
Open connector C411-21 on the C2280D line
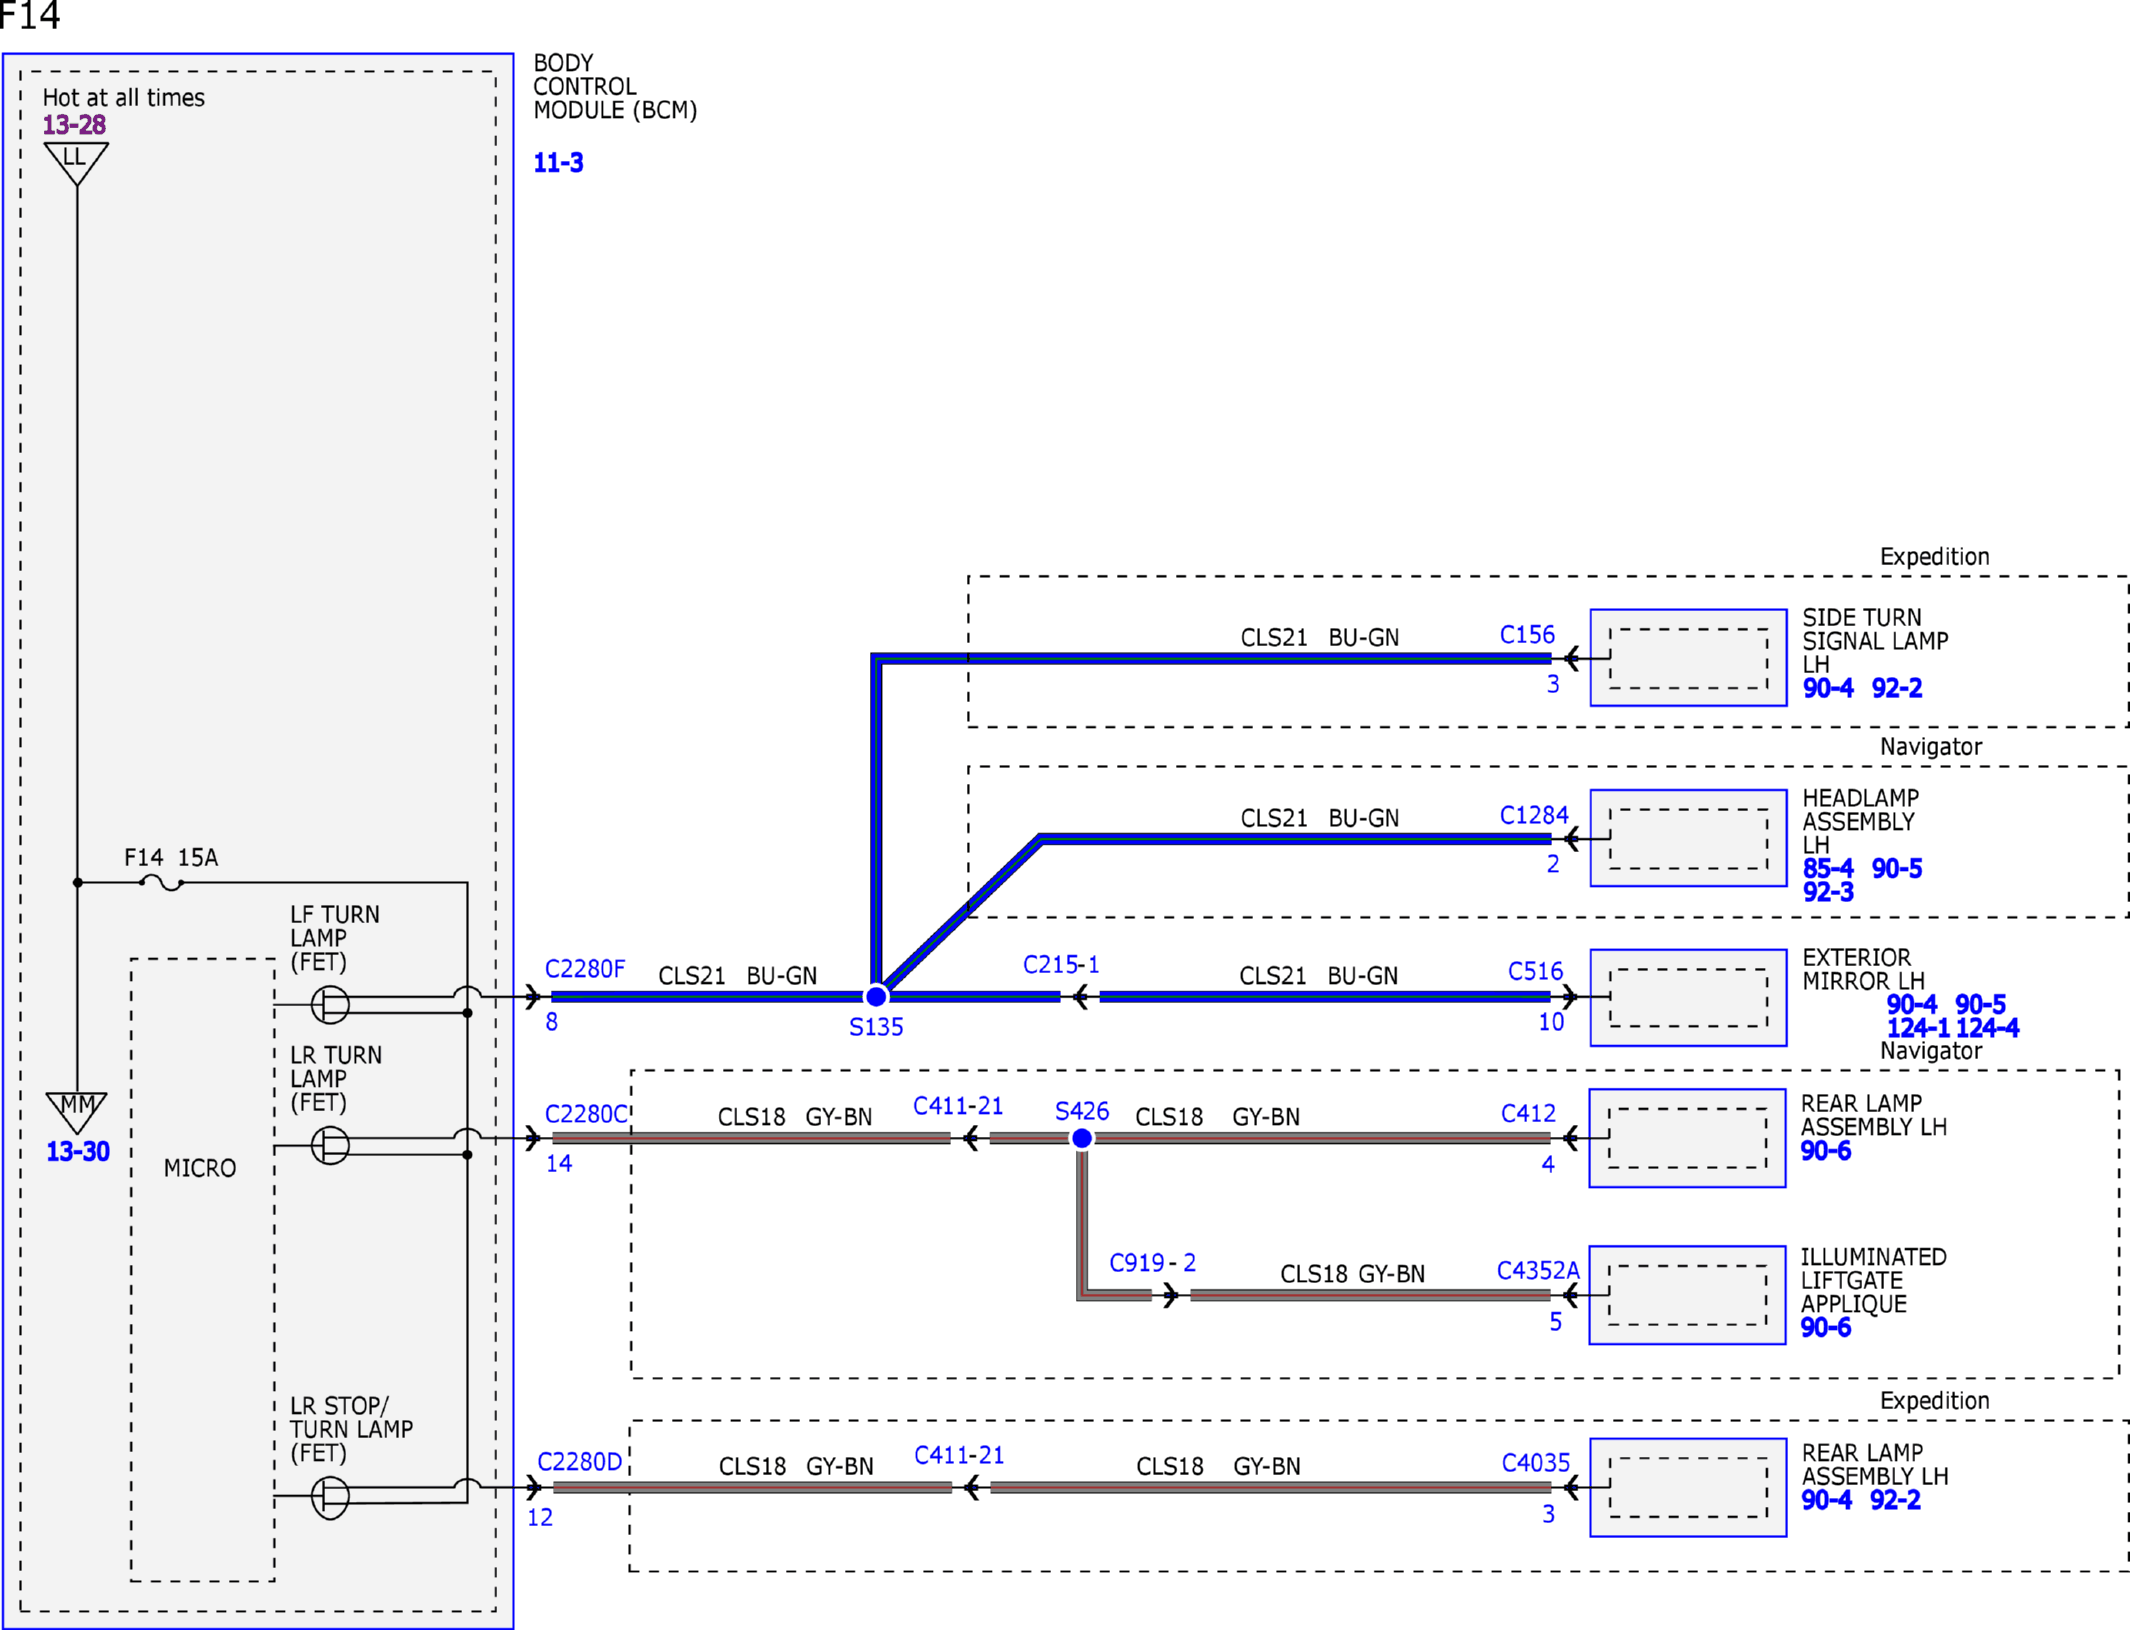click(x=959, y=1455)
